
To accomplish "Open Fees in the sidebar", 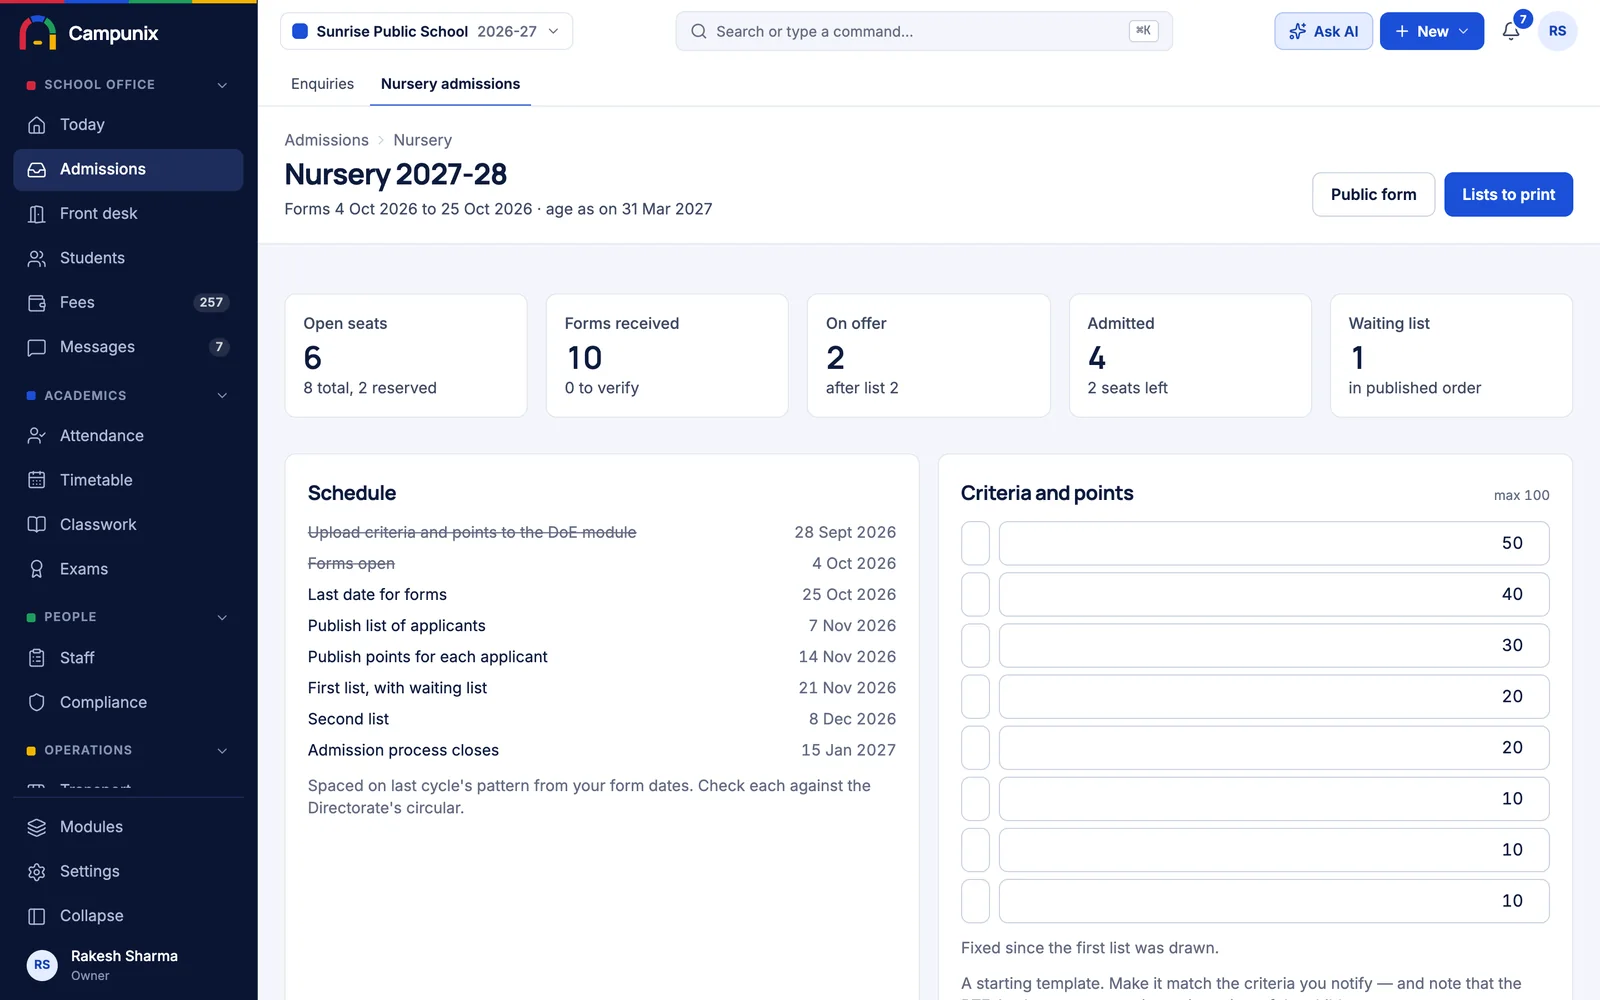I will tap(128, 302).
